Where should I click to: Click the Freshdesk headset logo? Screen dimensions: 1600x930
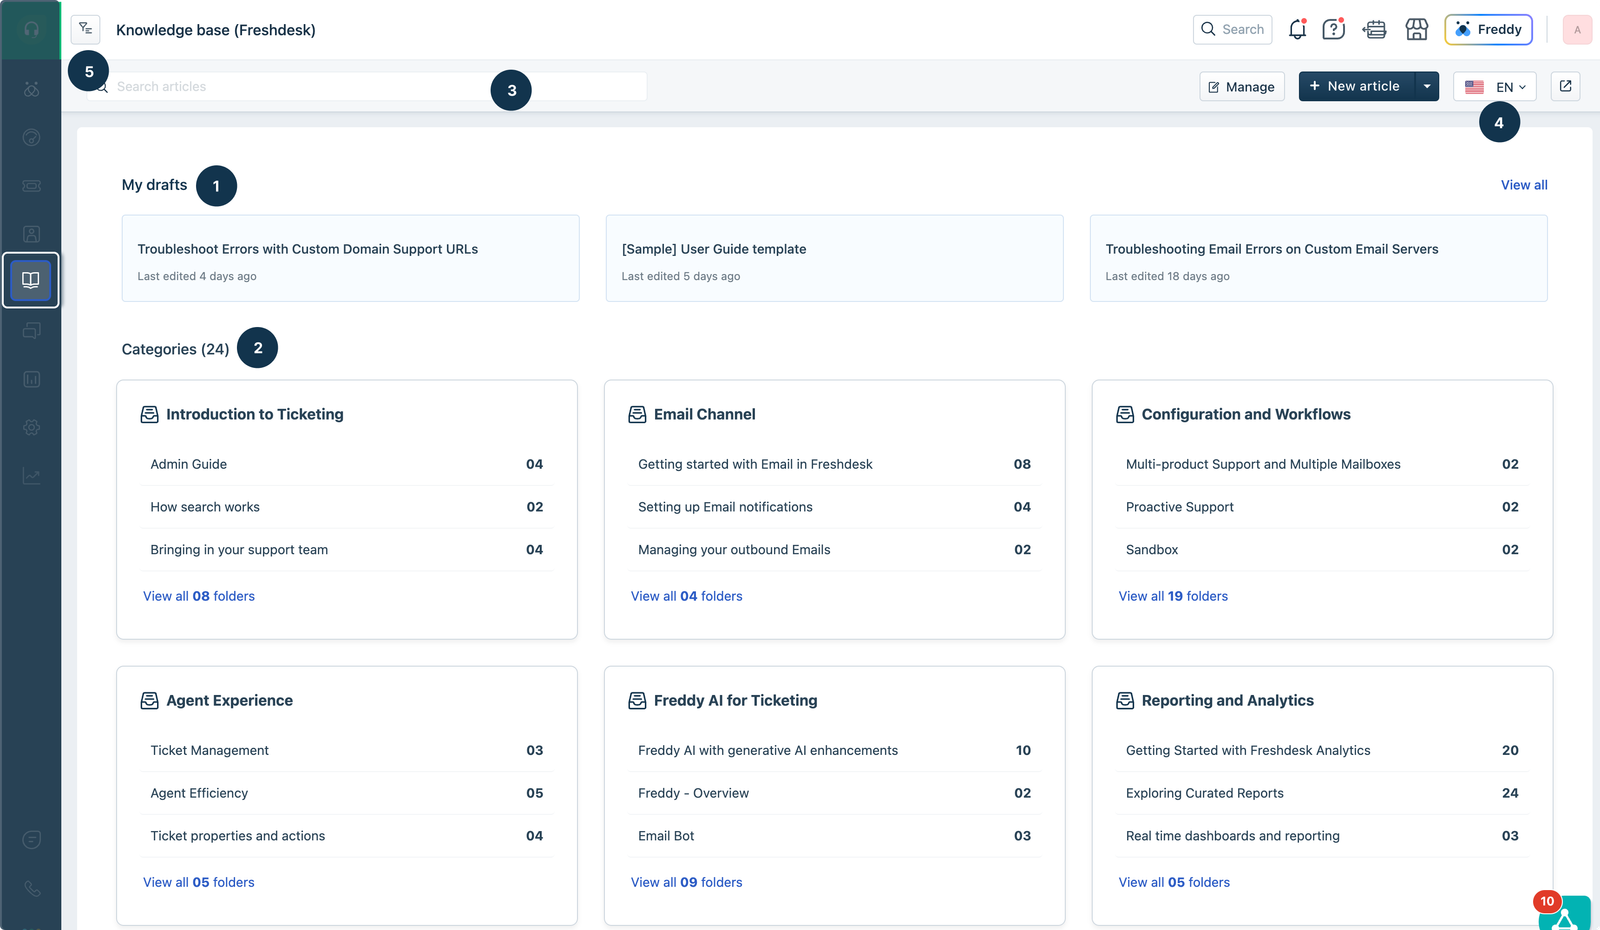pos(31,29)
